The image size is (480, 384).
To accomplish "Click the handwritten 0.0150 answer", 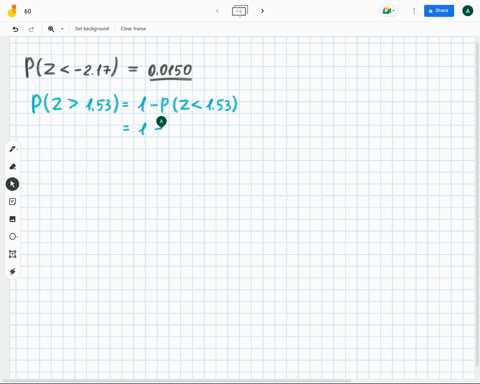I will click(170, 71).
